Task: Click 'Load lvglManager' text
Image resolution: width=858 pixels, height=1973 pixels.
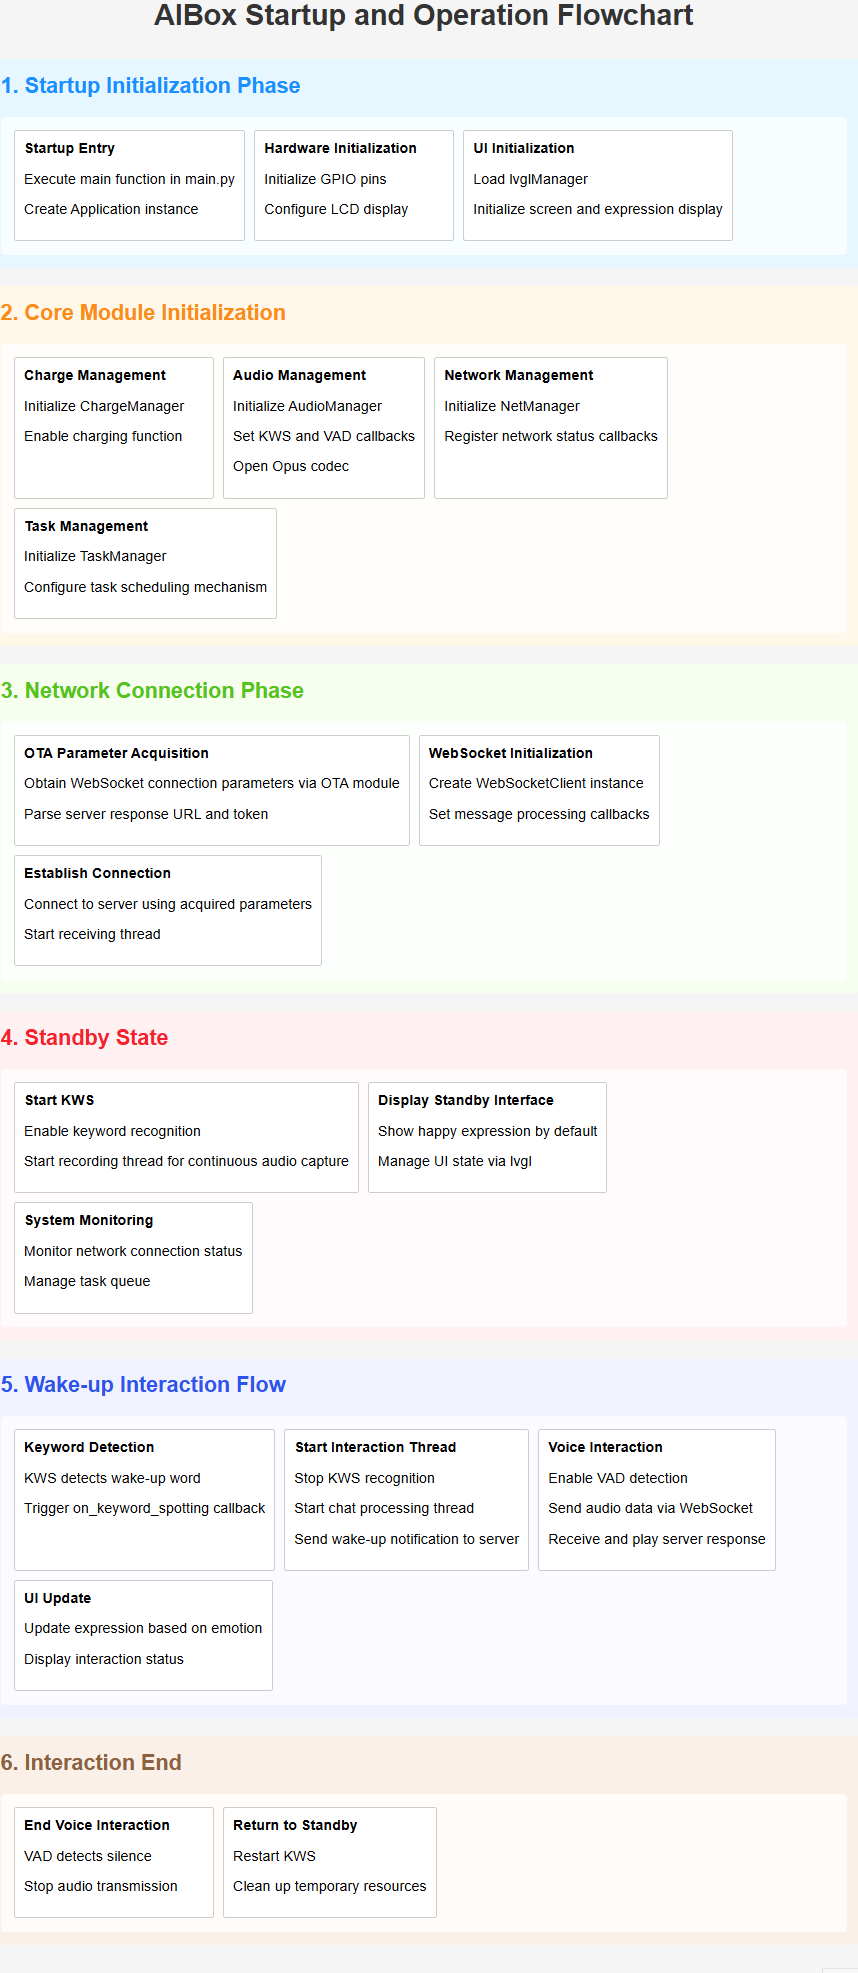Action: [x=530, y=179]
